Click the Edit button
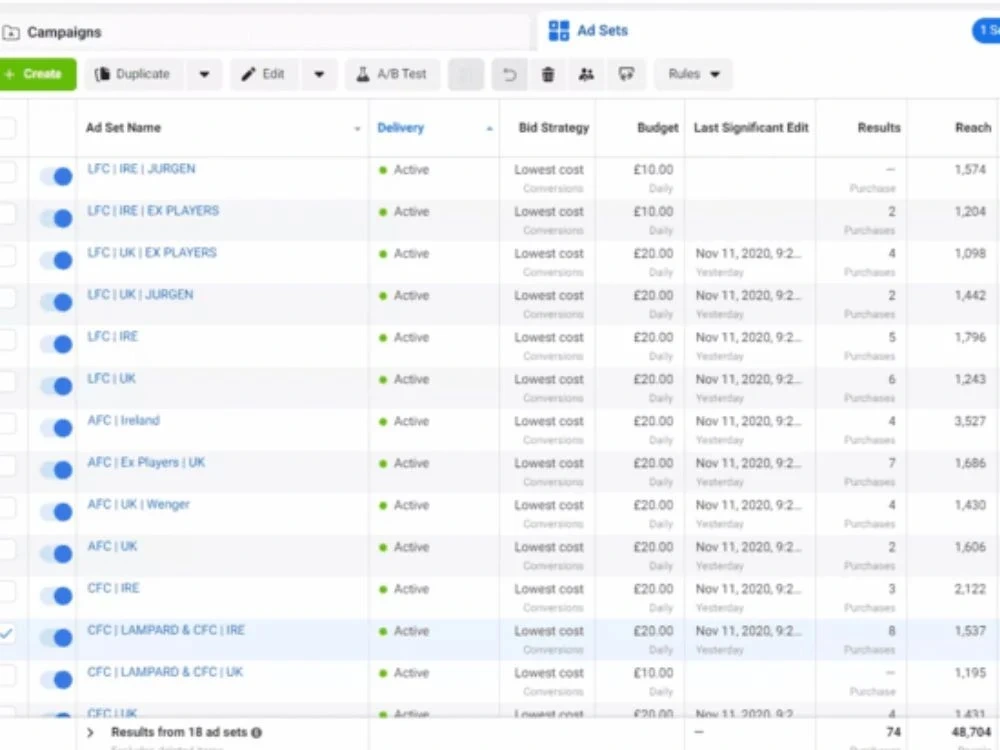This screenshot has width=1000, height=750. coord(264,75)
